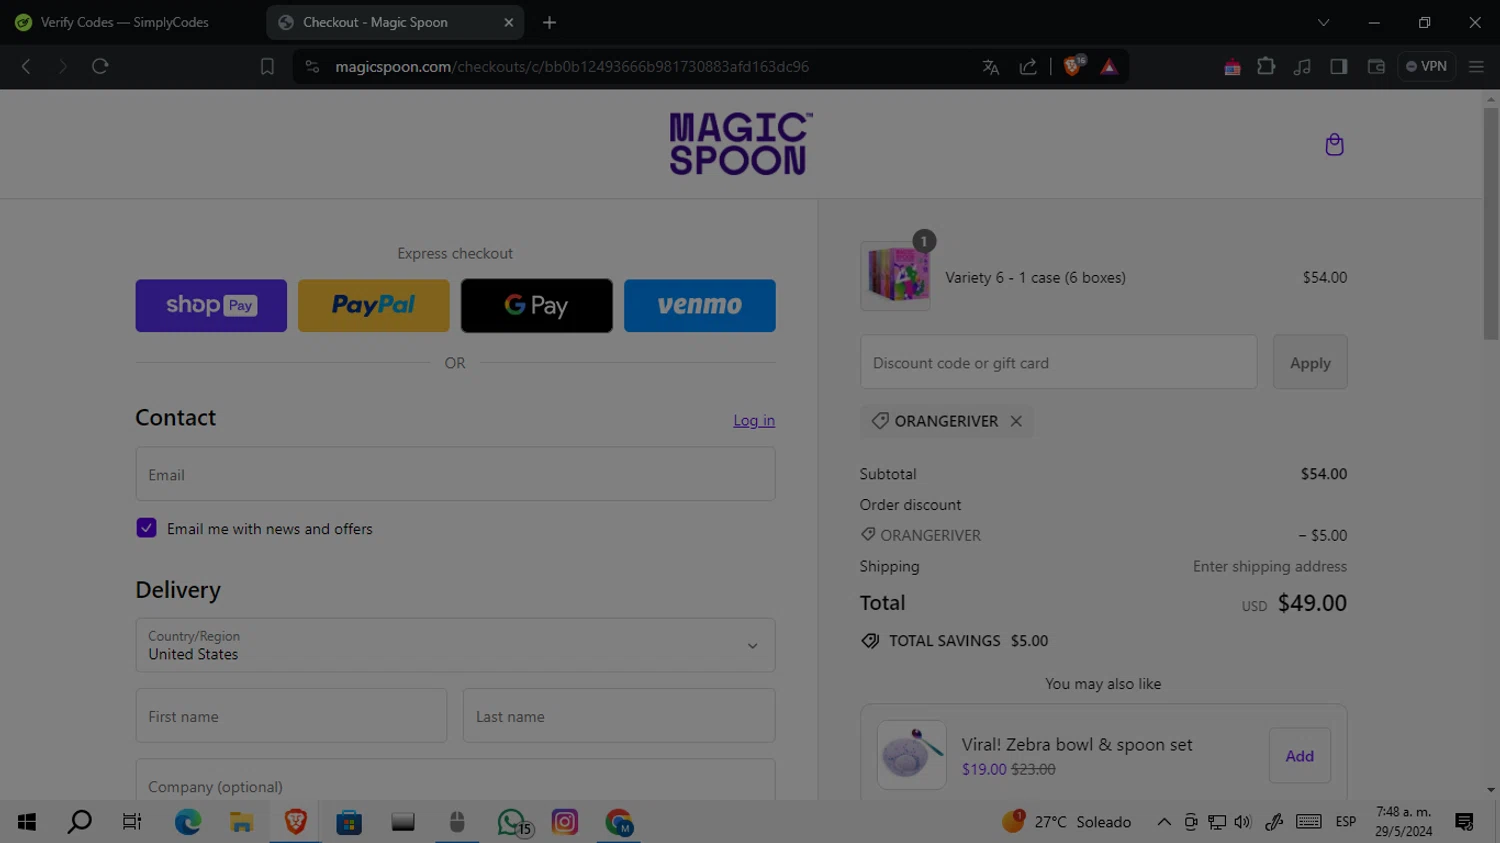Image resolution: width=1500 pixels, height=843 pixels.
Task: Open Instagram from taskbar
Action: (565, 822)
